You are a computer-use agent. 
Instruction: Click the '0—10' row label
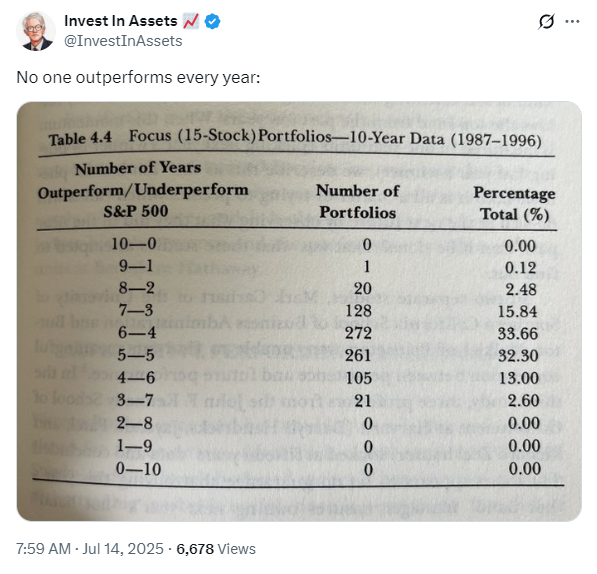(138, 469)
